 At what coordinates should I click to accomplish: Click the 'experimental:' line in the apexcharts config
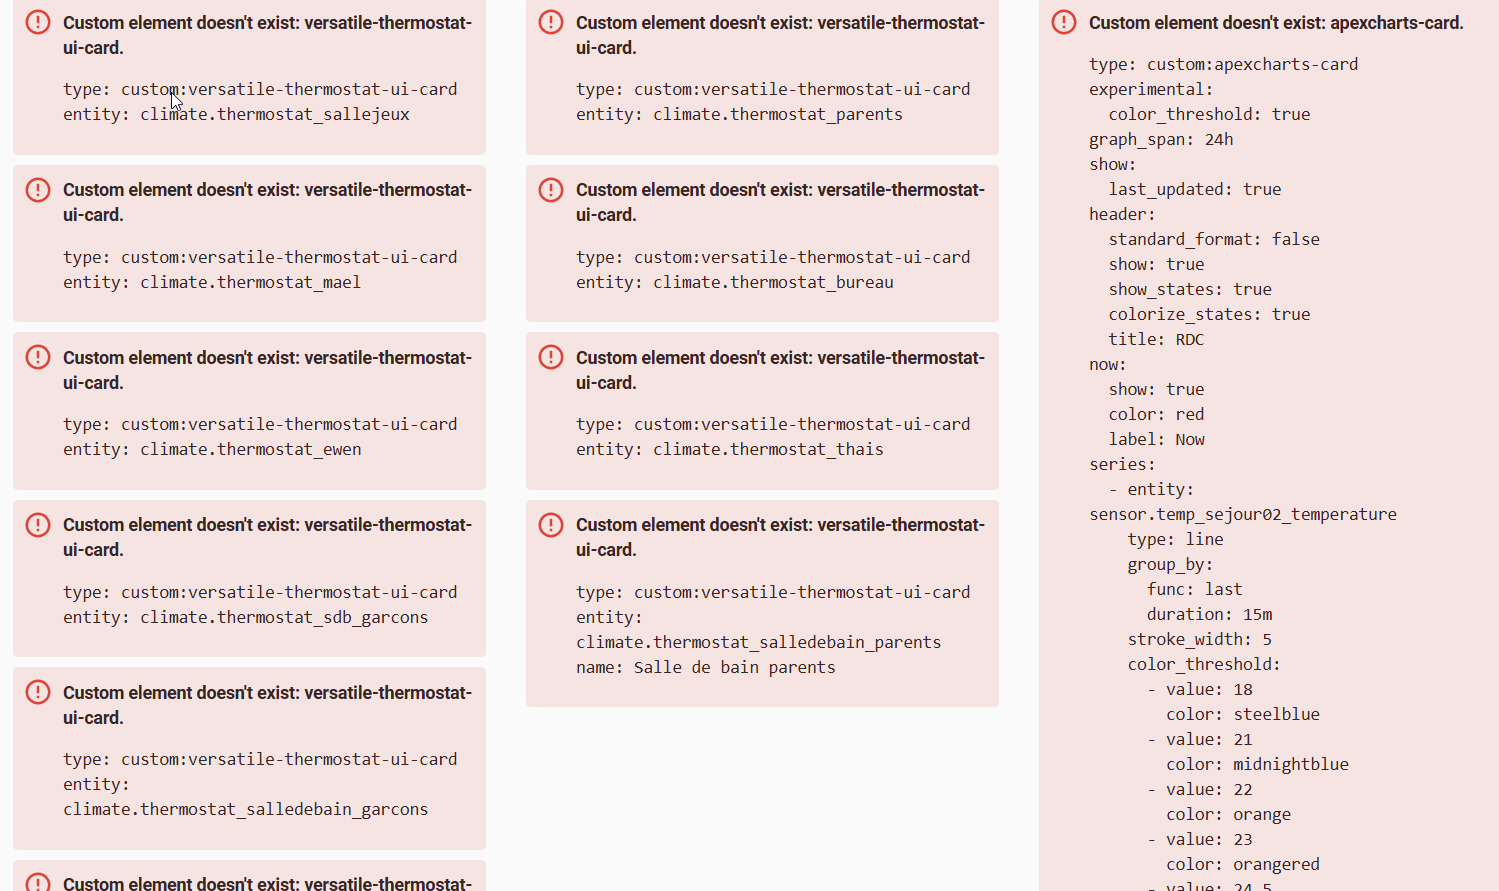coord(1151,89)
